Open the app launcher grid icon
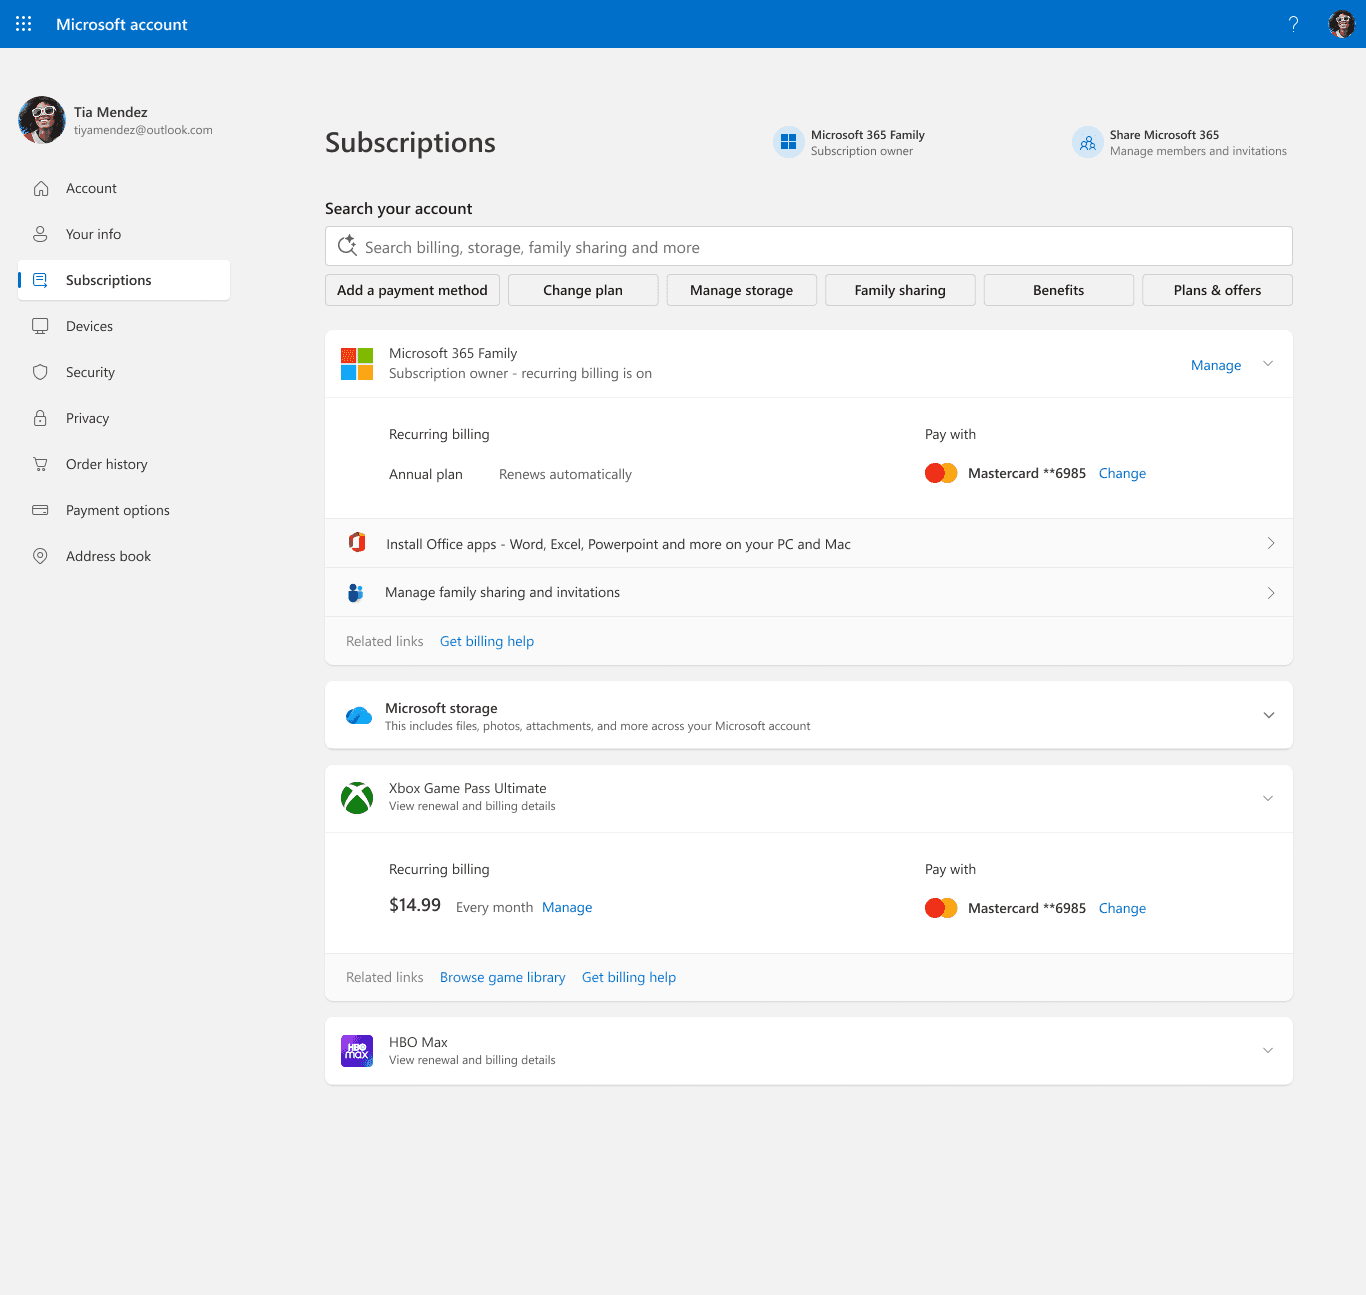 [24, 24]
